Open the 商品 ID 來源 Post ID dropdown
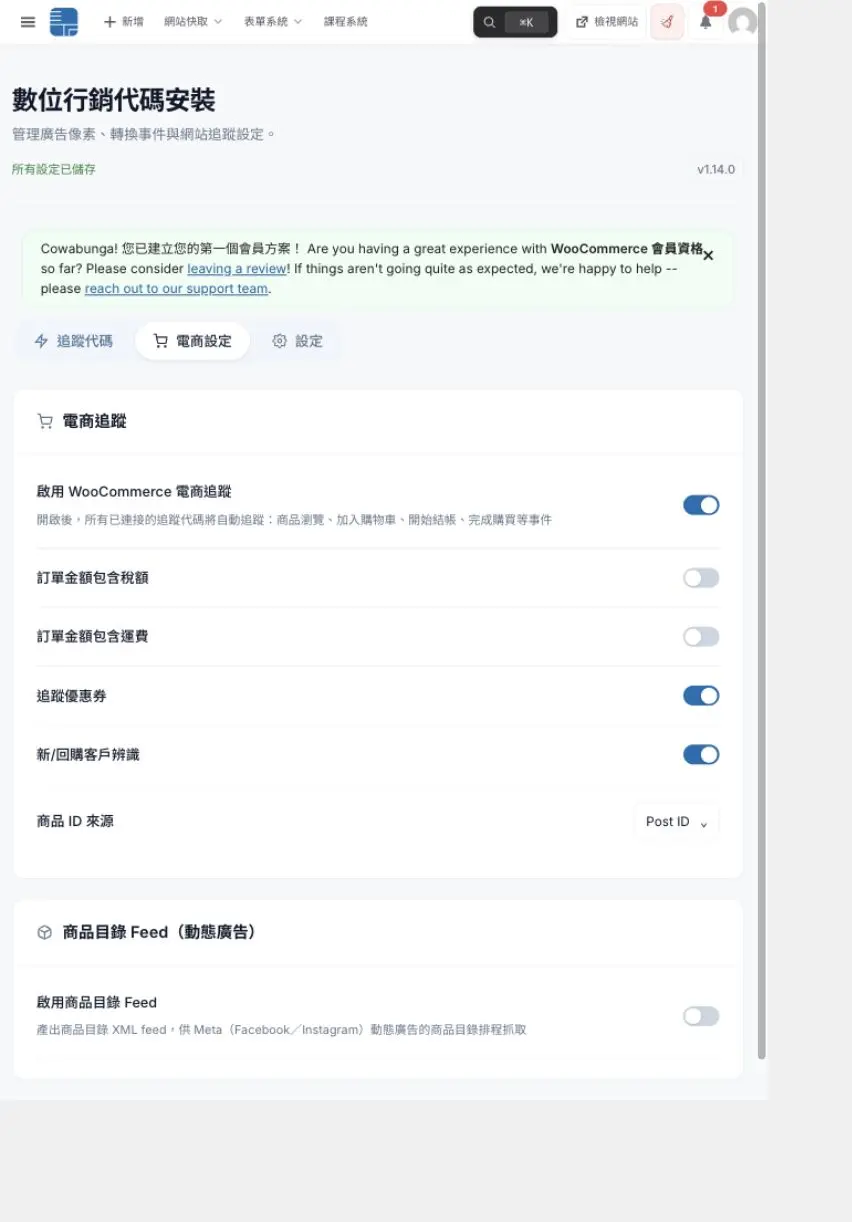This screenshot has height=1222, width=852. point(677,822)
